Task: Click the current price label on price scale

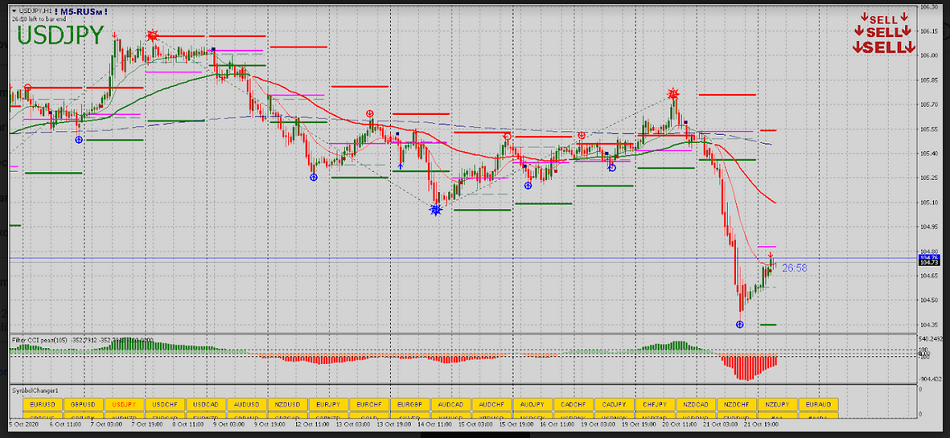Action: pyautogui.click(x=930, y=260)
